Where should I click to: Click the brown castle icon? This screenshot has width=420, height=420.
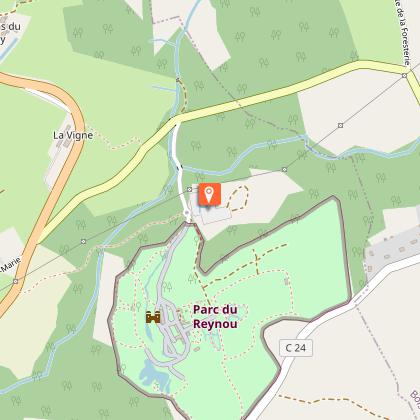tap(153, 317)
